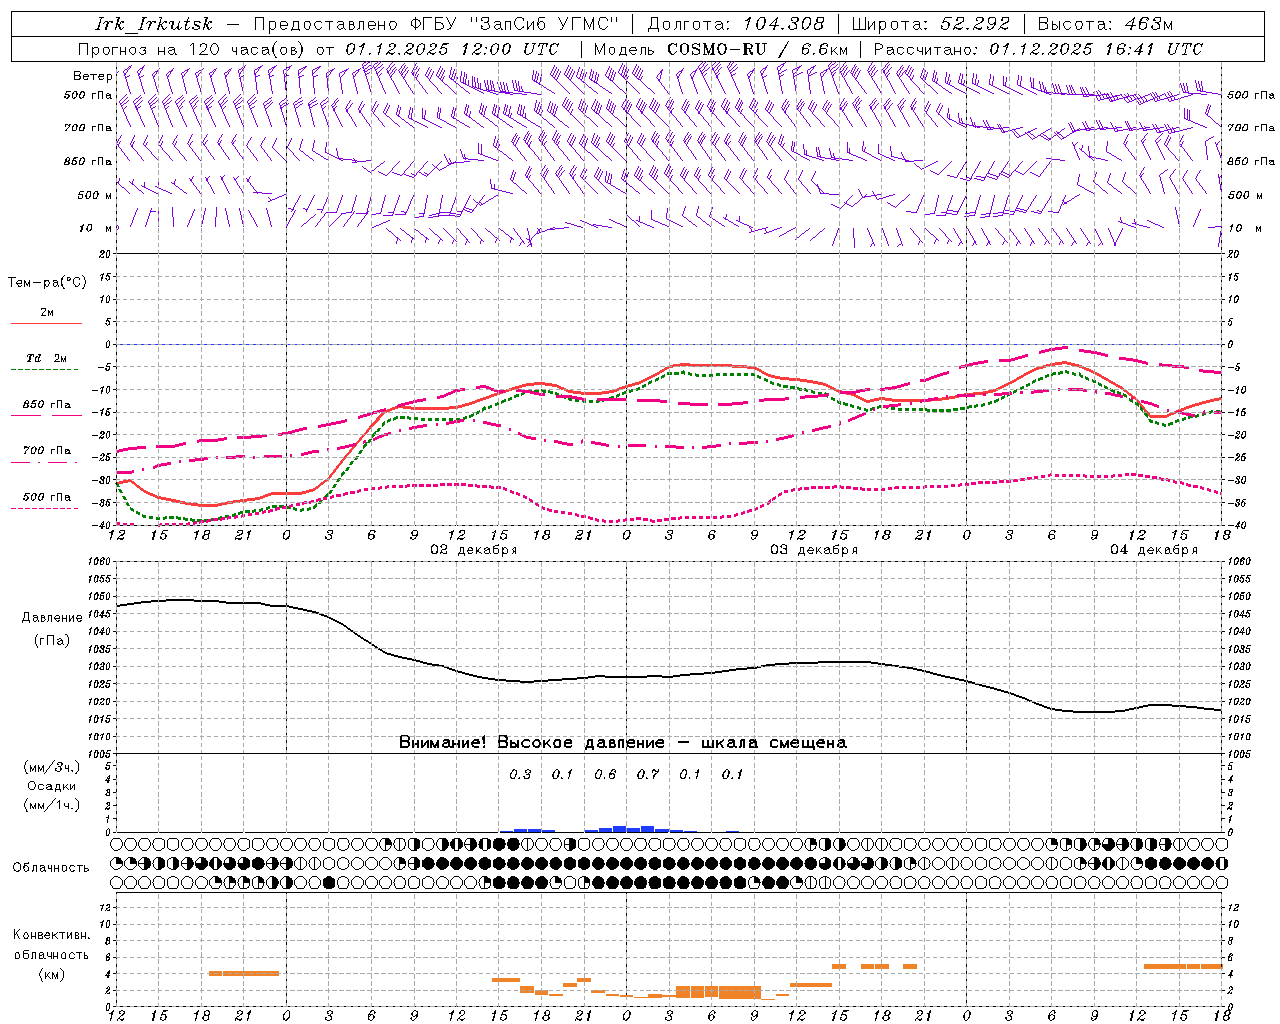Click the precipitation value 0.6
The height and width of the screenshot is (1024, 1280).
click(605, 774)
